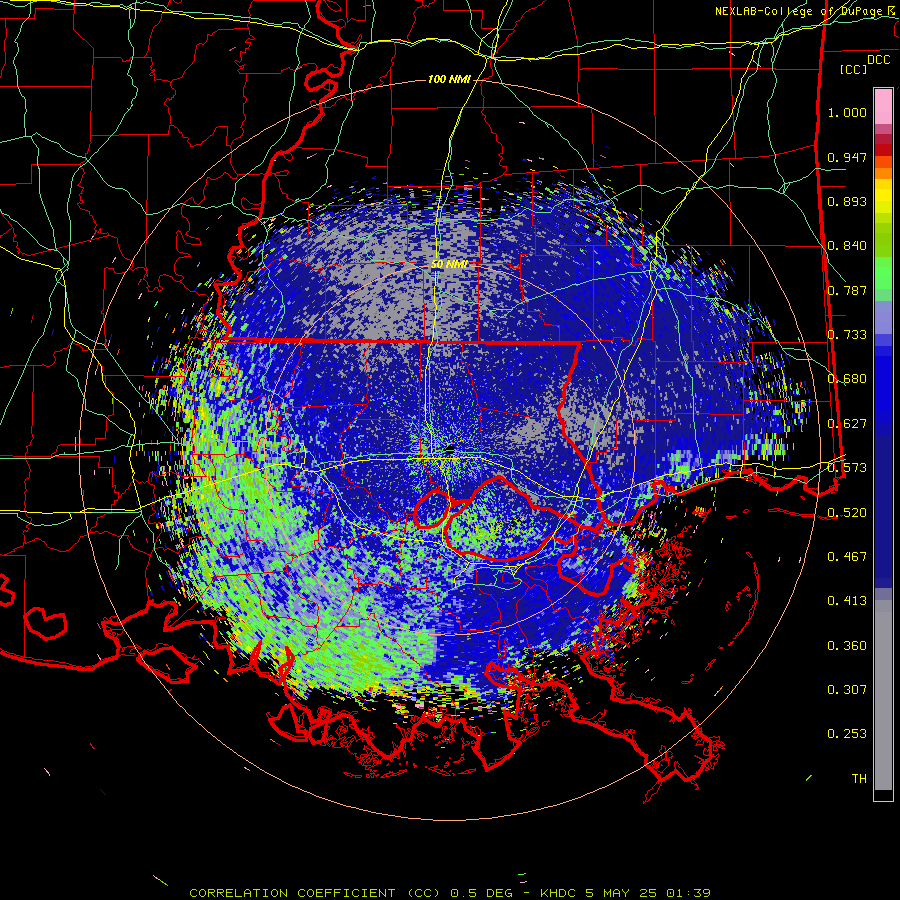Click the 0.840 legend value
This screenshot has height=900, width=900.
[x=847, y=246]
